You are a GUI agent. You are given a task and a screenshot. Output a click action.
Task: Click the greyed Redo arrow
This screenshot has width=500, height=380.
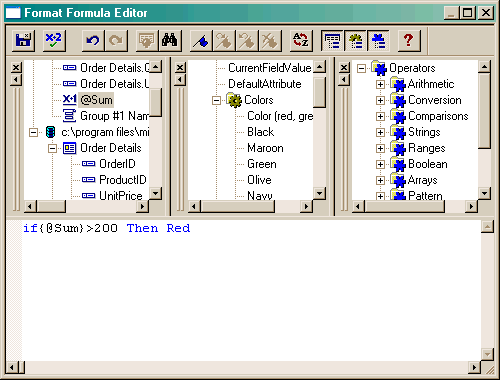click(x=116, y=40)
